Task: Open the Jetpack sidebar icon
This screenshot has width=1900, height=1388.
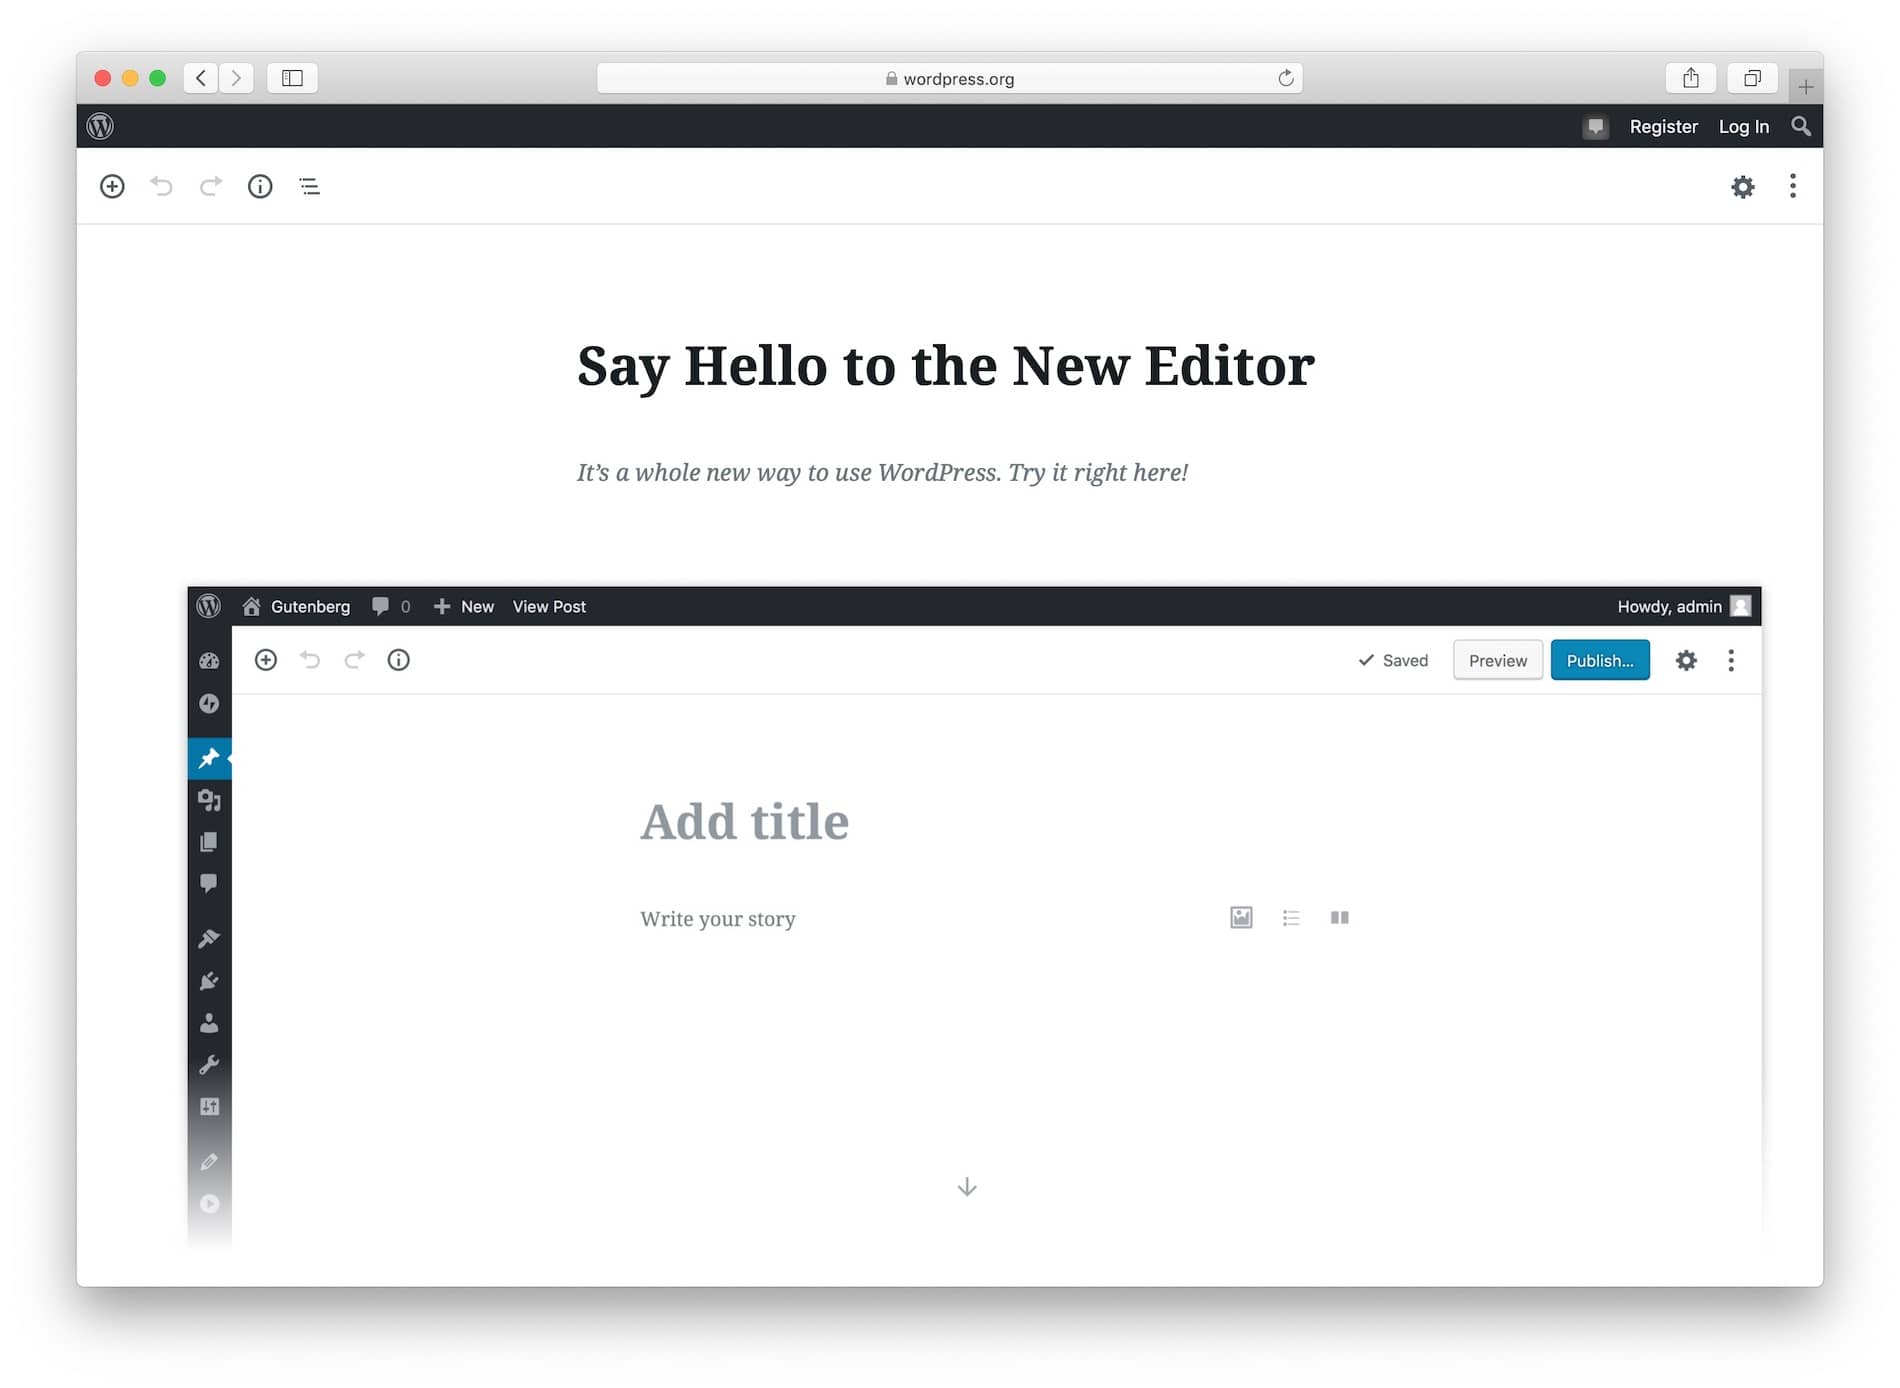Action: 209,704
